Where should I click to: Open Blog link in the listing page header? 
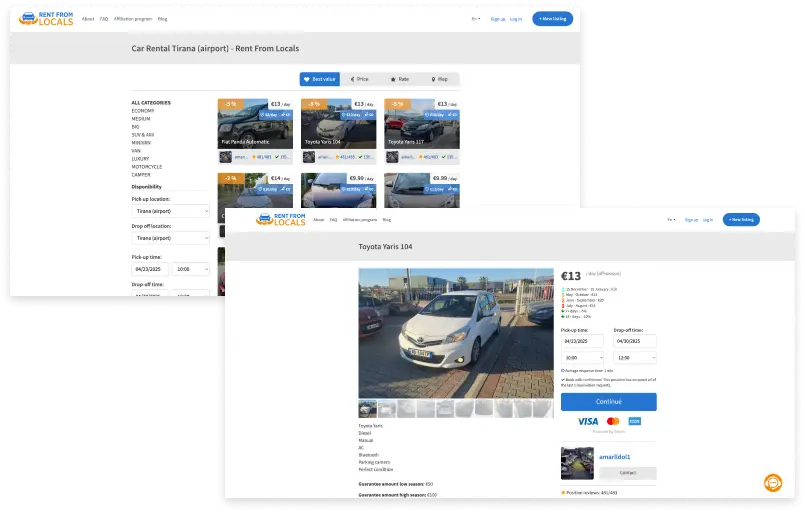point(162,19)
